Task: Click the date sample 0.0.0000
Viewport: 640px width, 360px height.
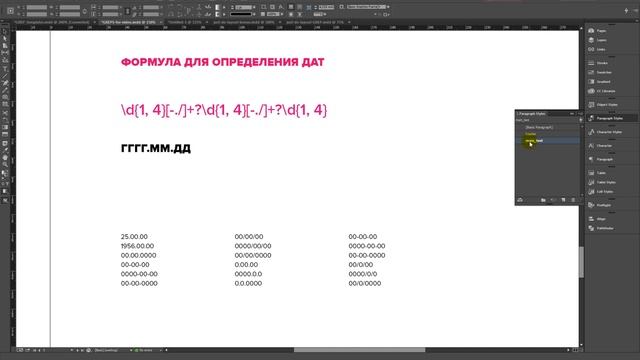Action: (x=248, y=284)
